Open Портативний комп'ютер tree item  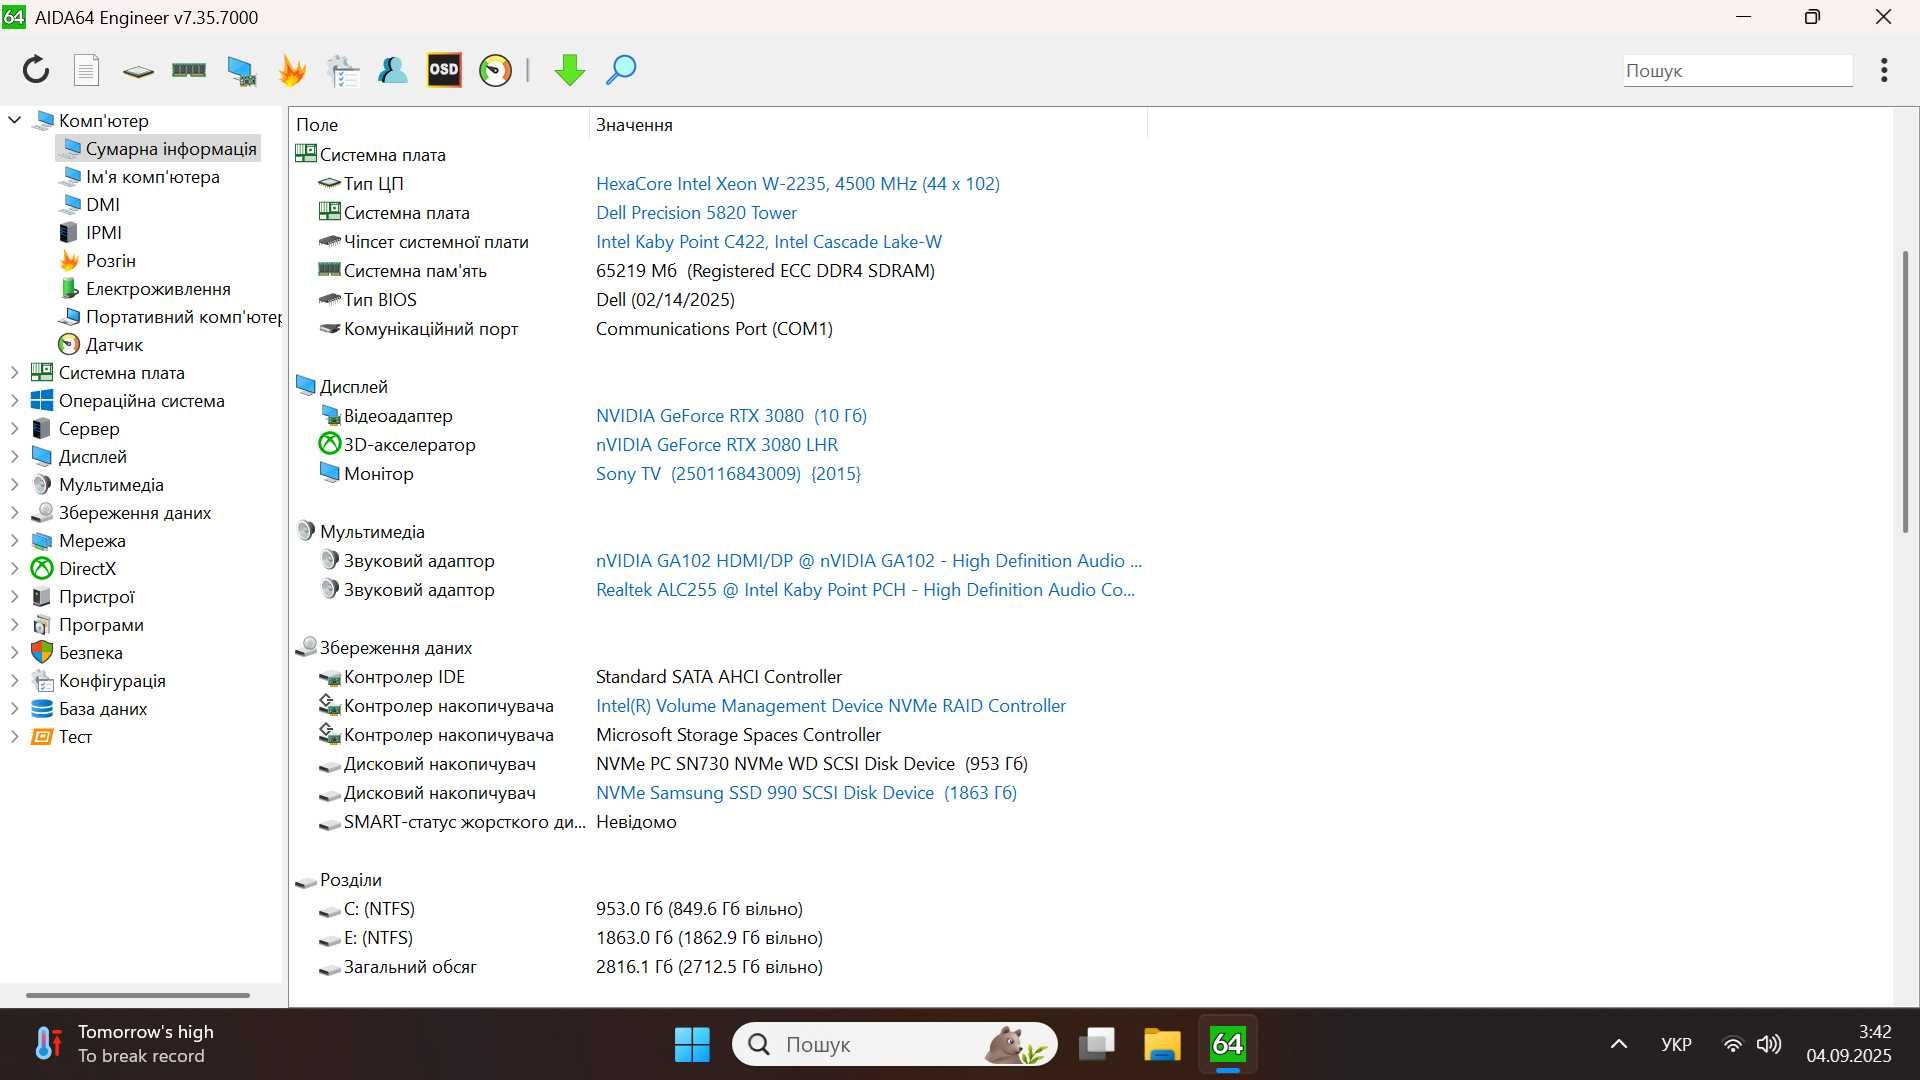[170, 316]
